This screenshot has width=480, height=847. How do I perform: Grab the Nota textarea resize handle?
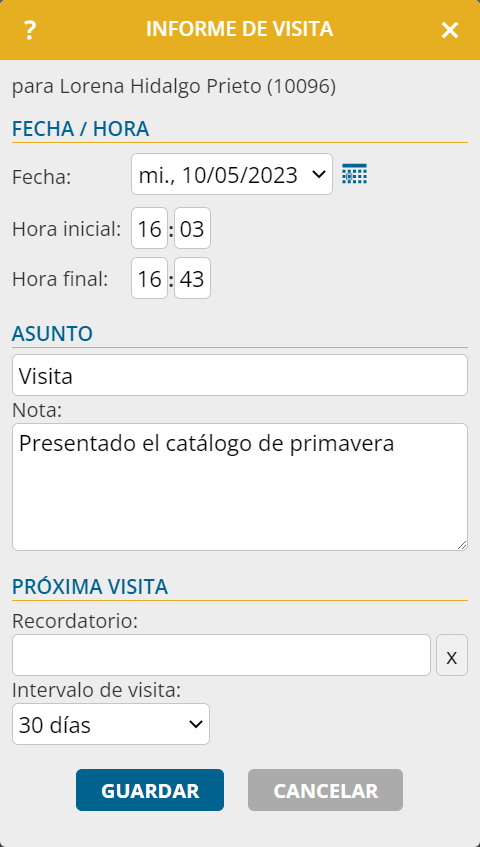tap(462, 544)
